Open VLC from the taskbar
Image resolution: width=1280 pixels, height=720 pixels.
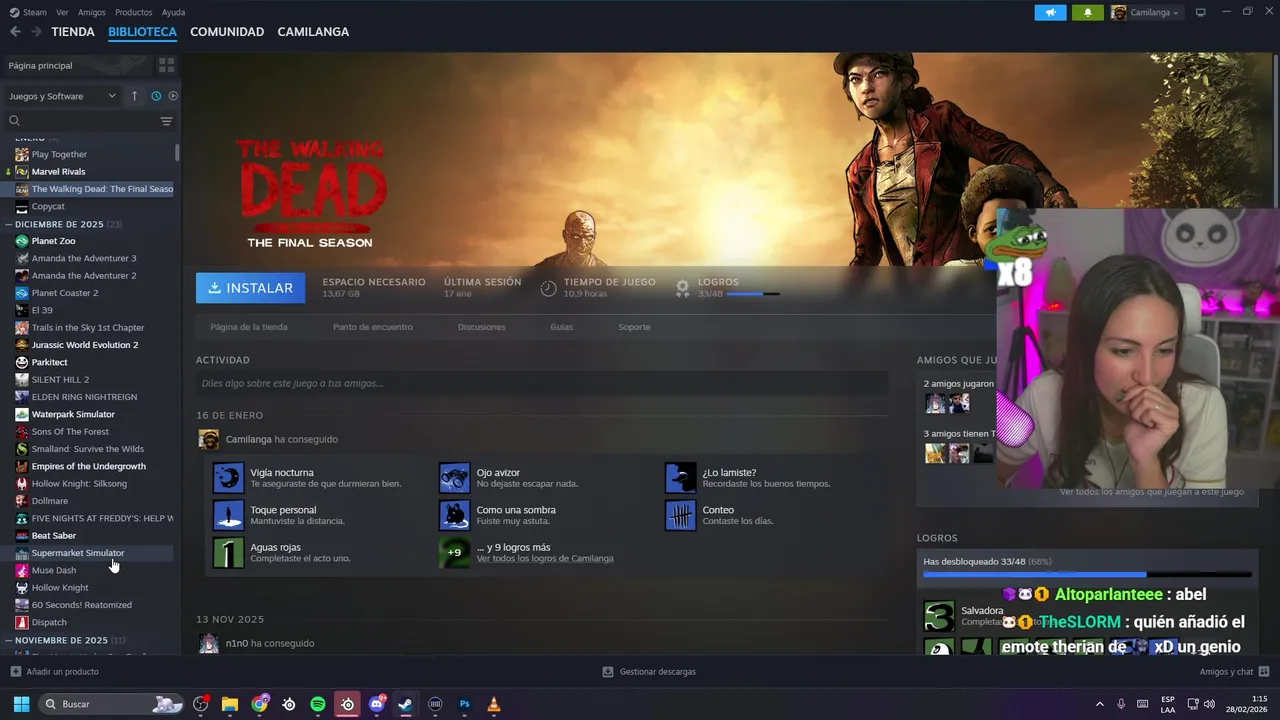(493, 704)
